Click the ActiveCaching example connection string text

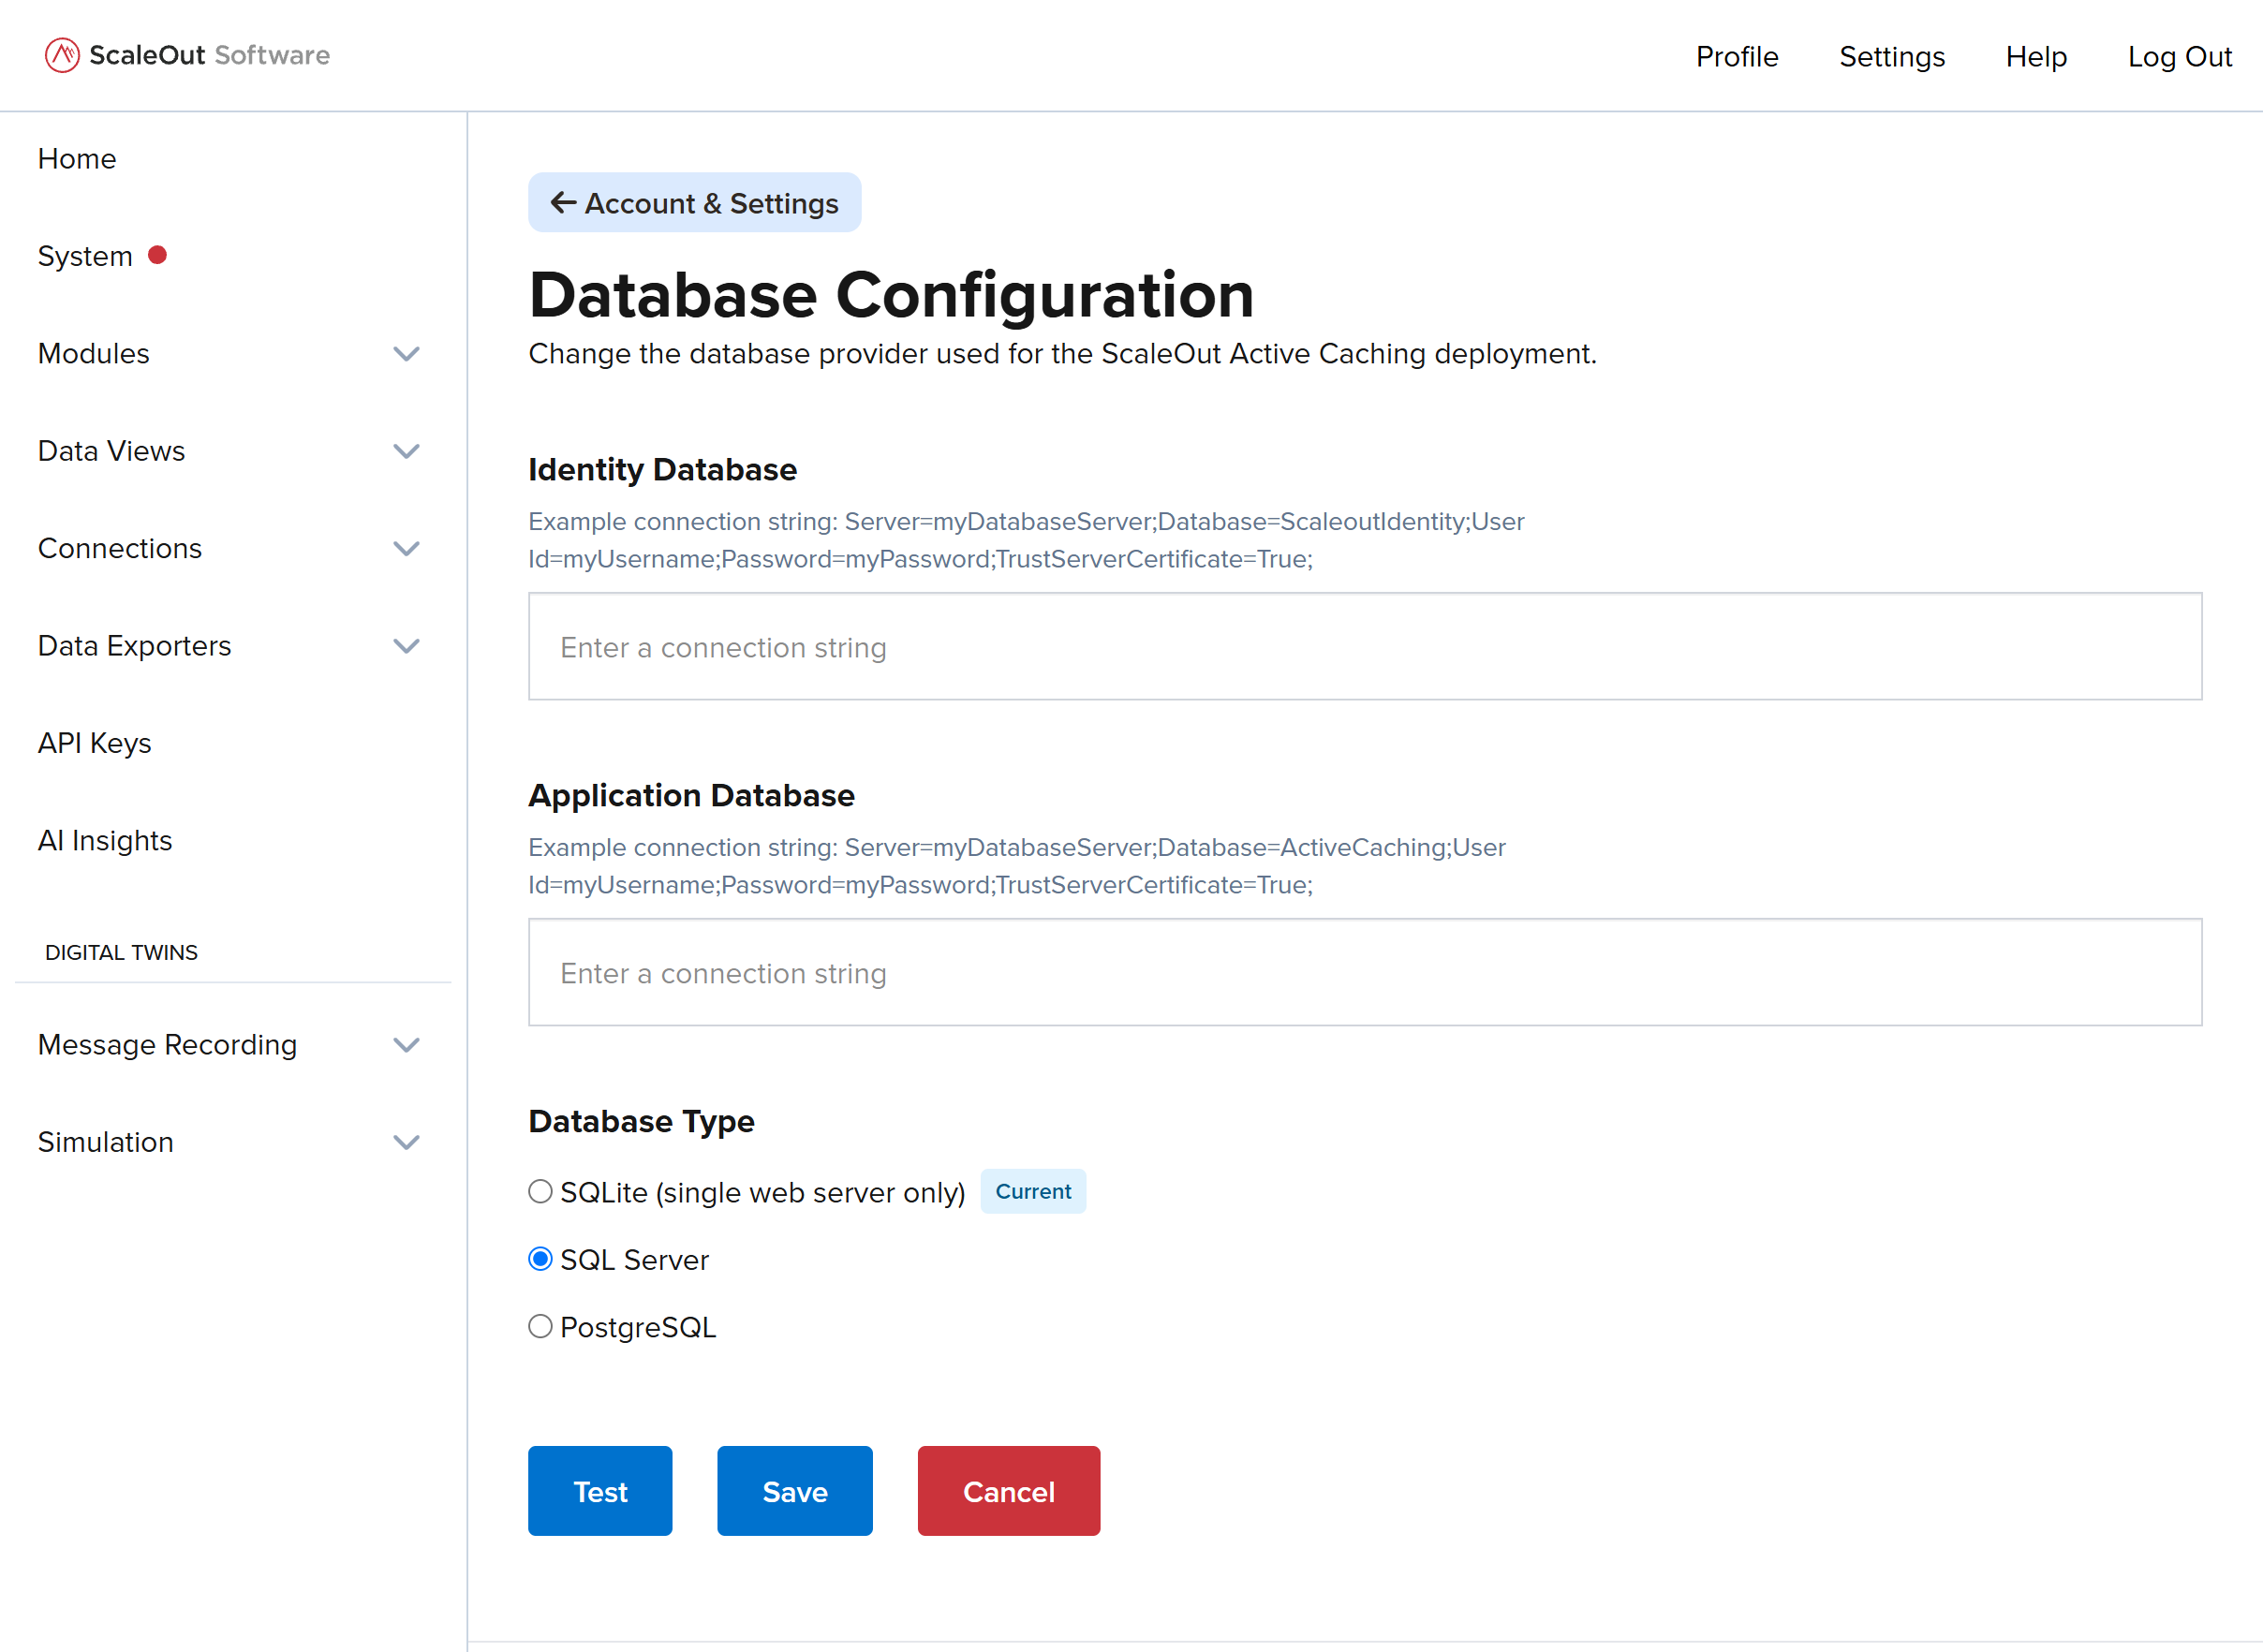tap(1017, 866)
